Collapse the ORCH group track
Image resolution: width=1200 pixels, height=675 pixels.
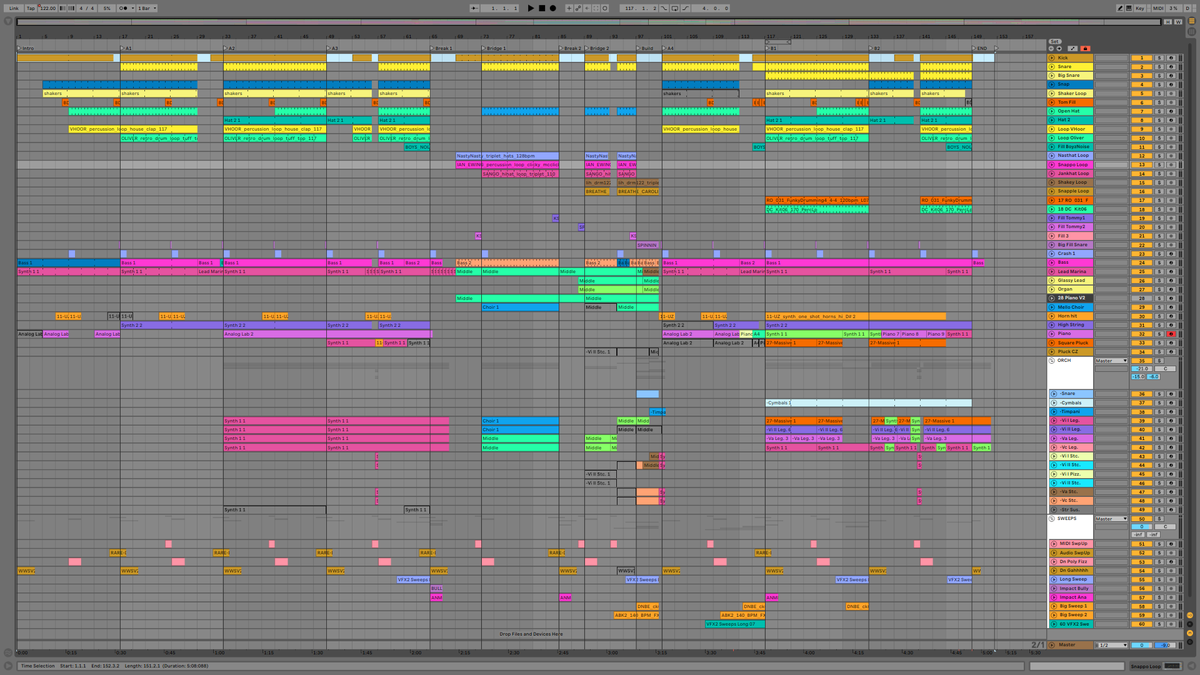(1052, 360)
